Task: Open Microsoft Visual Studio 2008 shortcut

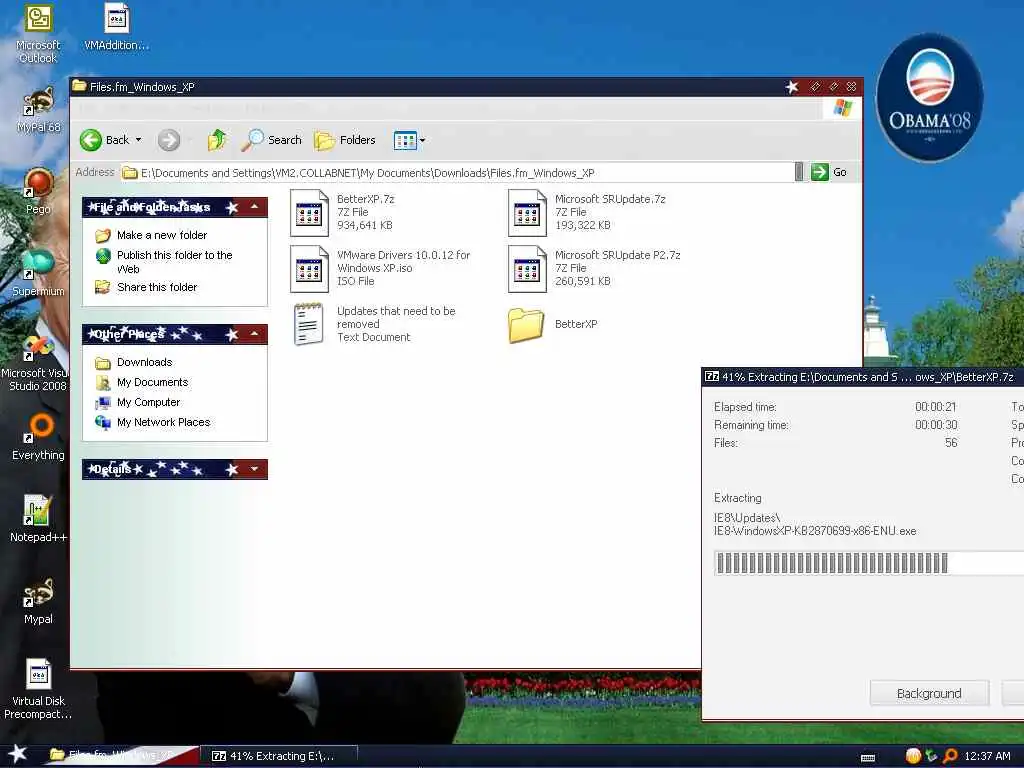Action: 36,362
